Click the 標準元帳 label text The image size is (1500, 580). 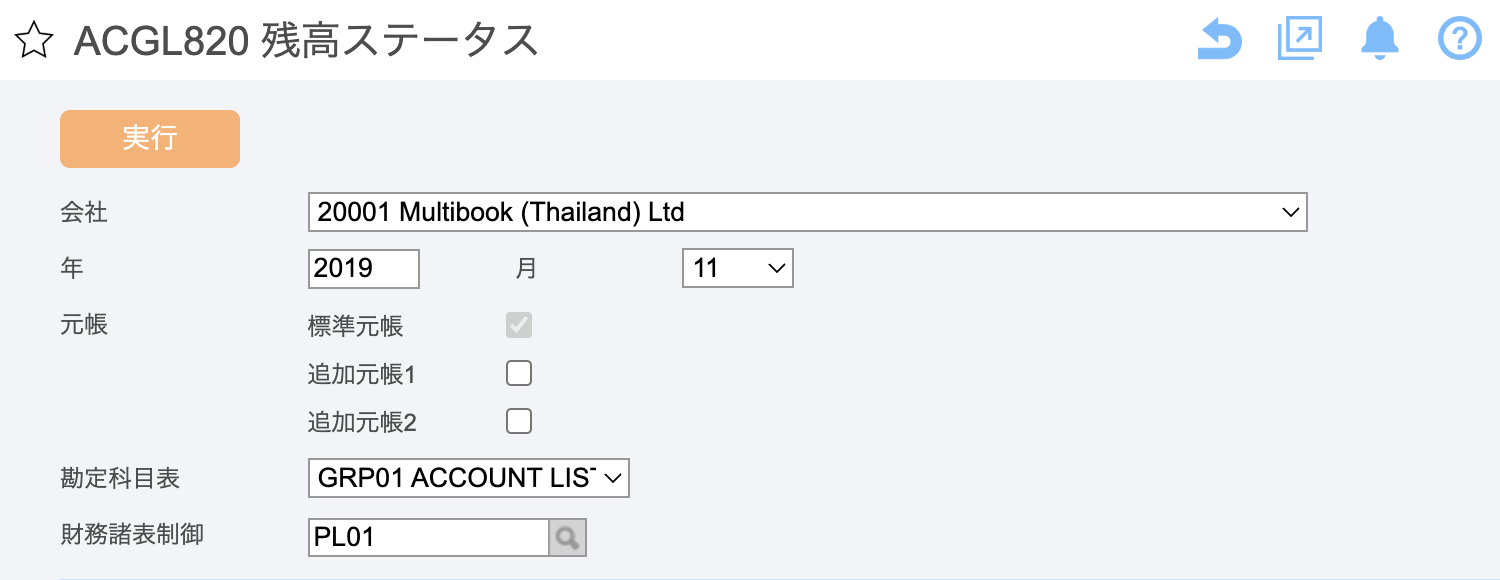pyautogui.click(x=355, y=326)
